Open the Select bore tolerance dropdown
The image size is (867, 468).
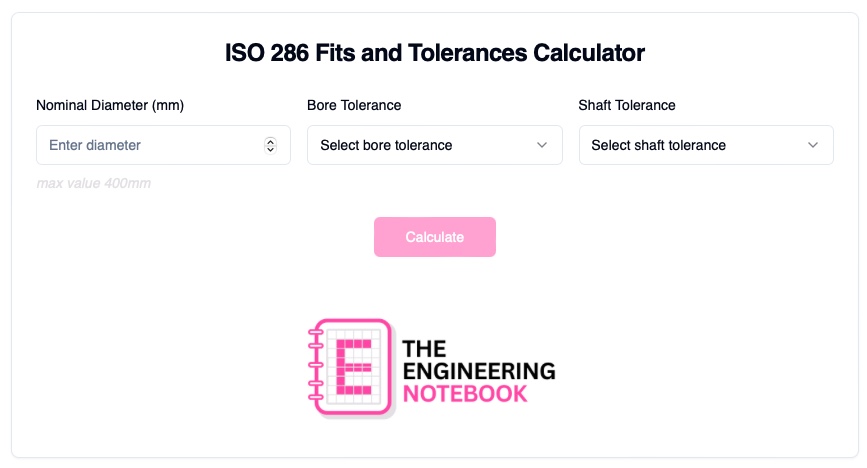434,145
